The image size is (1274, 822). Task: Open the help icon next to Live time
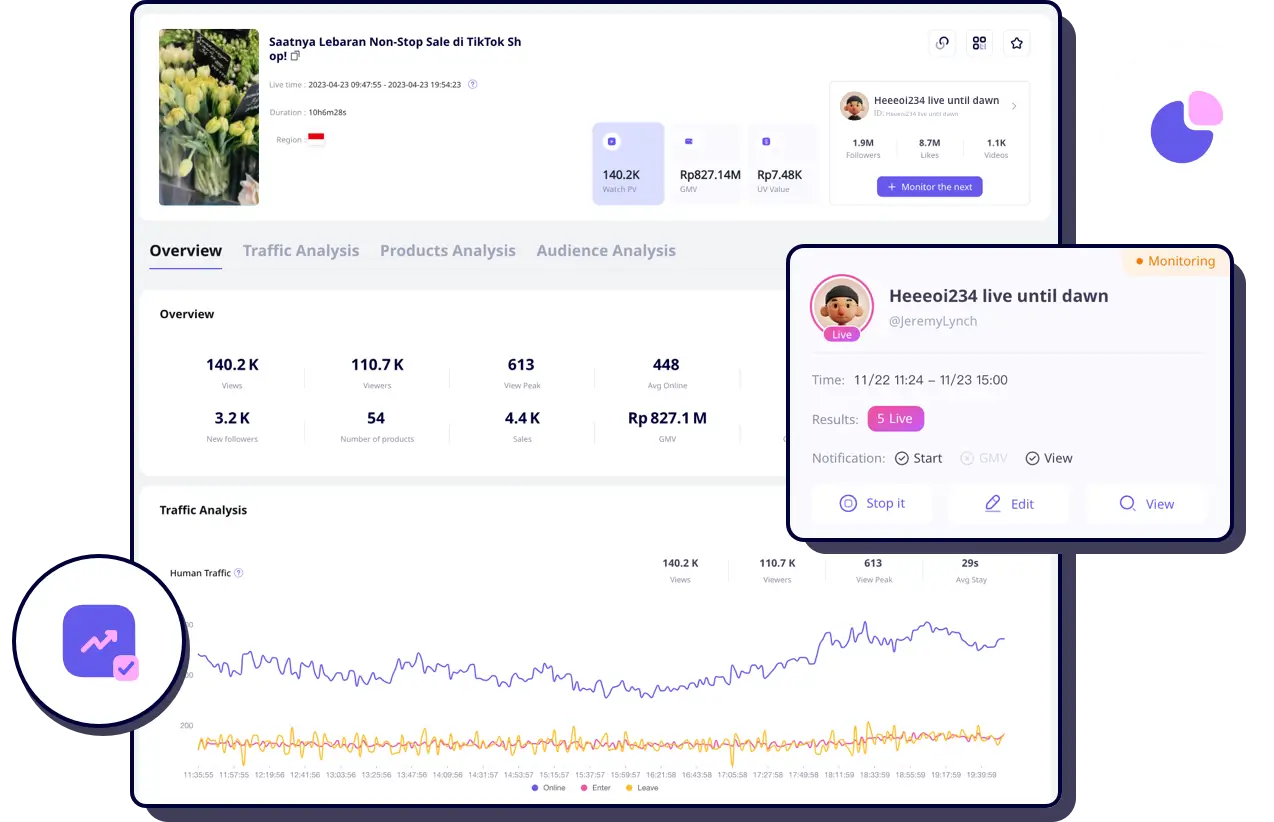472,84
